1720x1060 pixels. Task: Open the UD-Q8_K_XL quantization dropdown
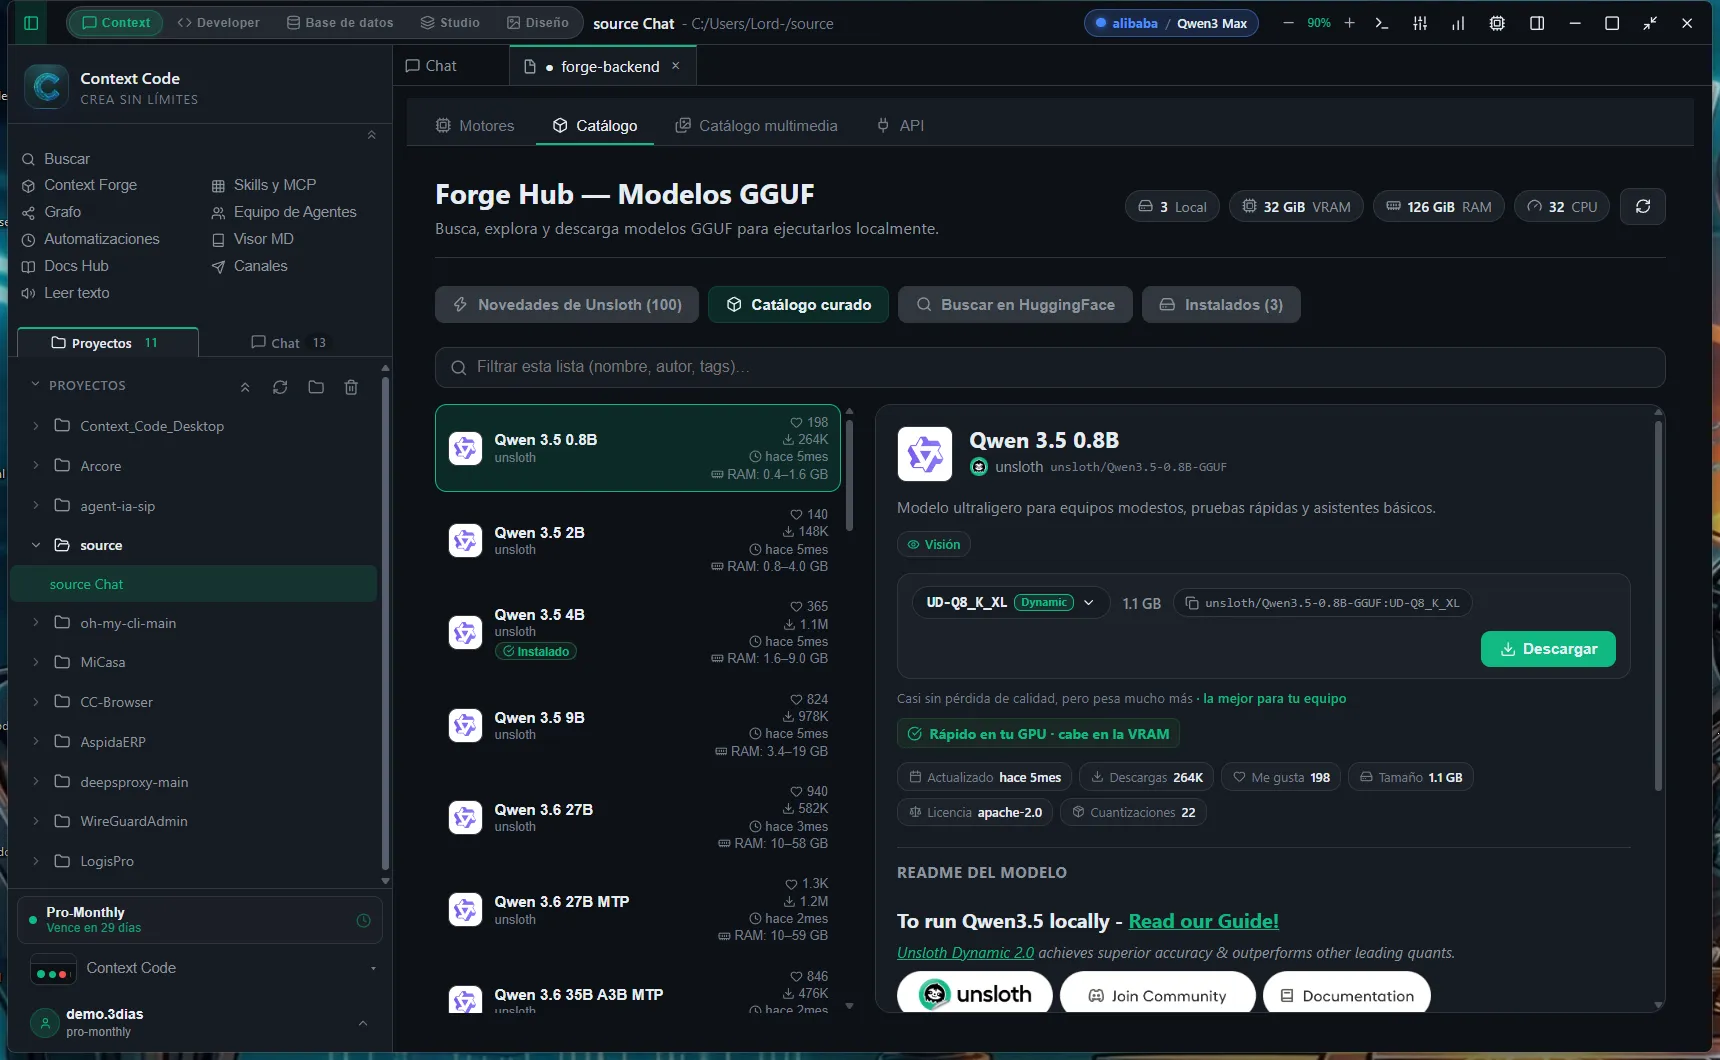(x=1011, y=603)
